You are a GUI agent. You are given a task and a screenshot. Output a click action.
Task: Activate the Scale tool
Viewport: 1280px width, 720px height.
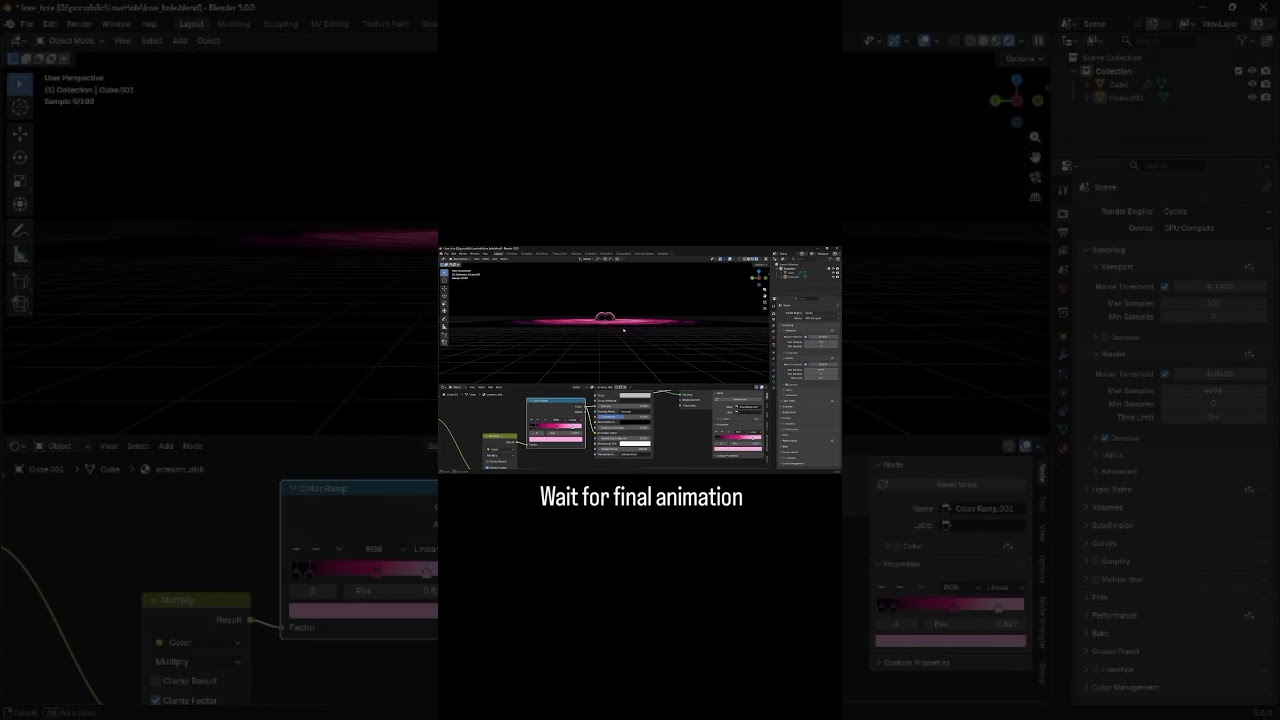20,181
